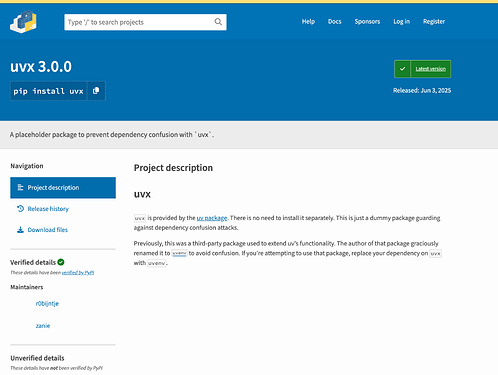This screenshot has height=375, width=498.
Task: Follow the 'uv package' link
Action: point(212,218)
